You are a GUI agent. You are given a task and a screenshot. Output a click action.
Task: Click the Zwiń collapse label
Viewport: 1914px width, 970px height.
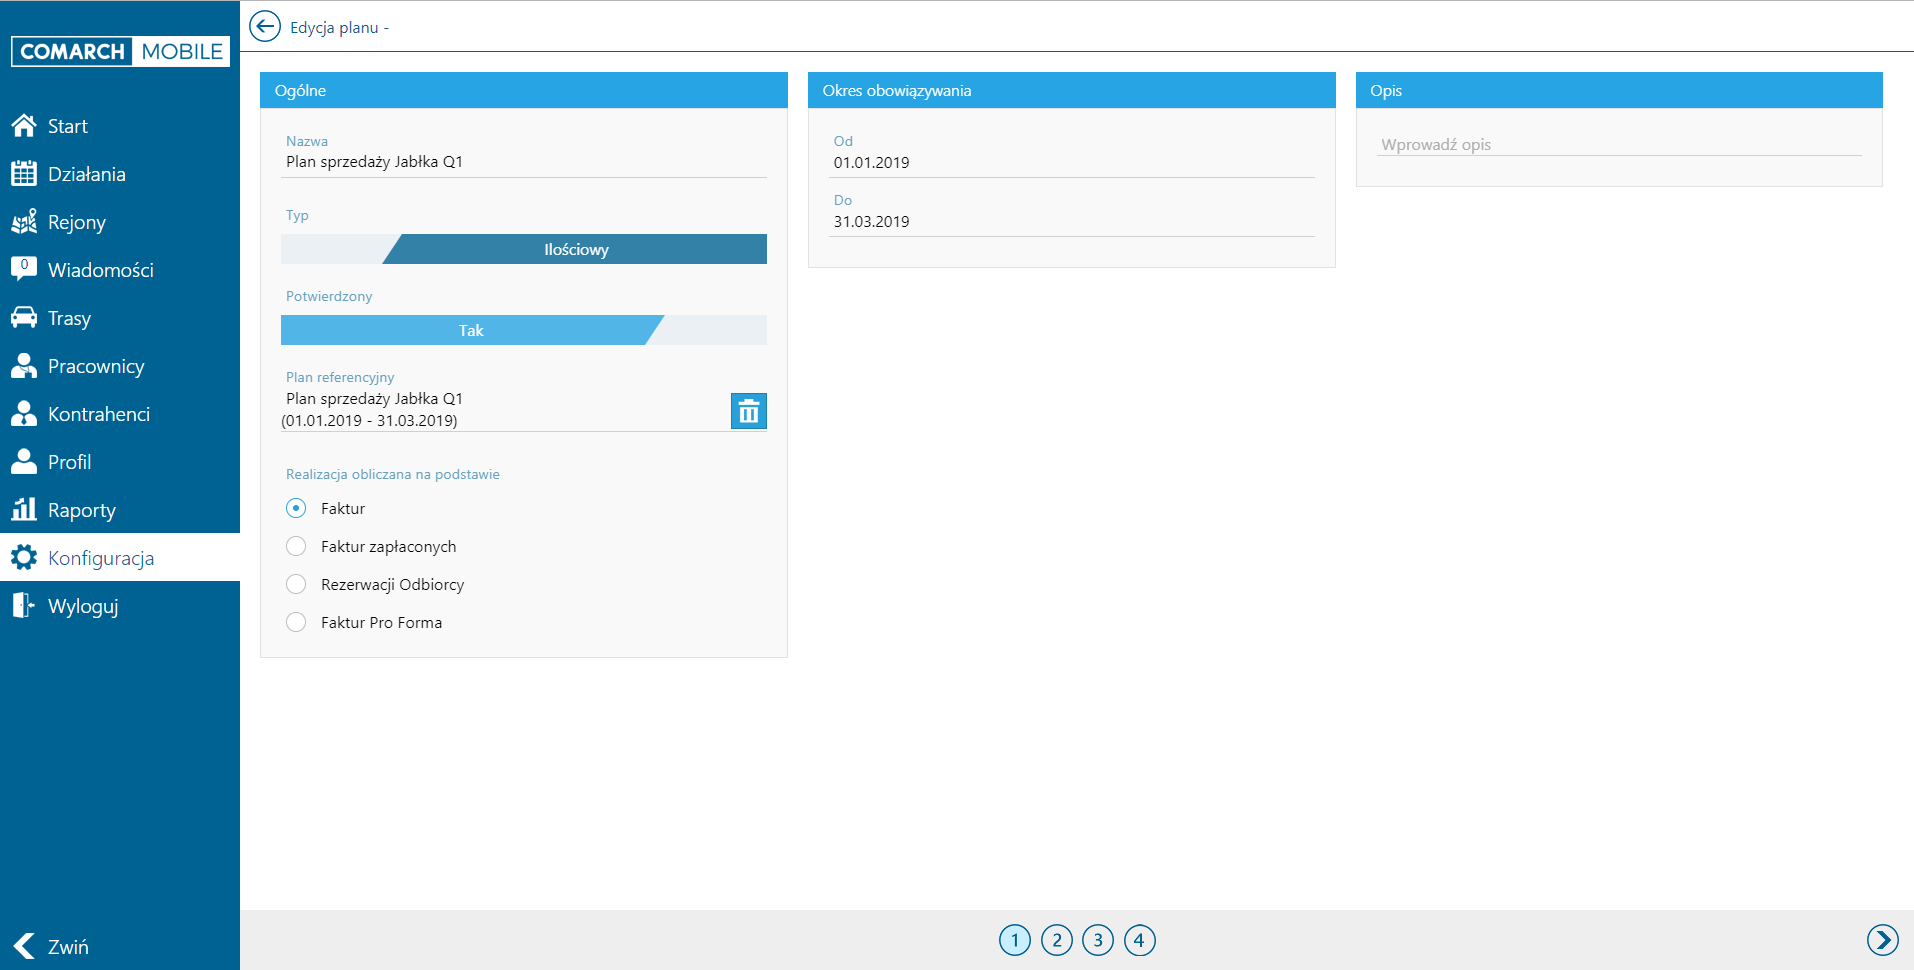click(68, 947)
